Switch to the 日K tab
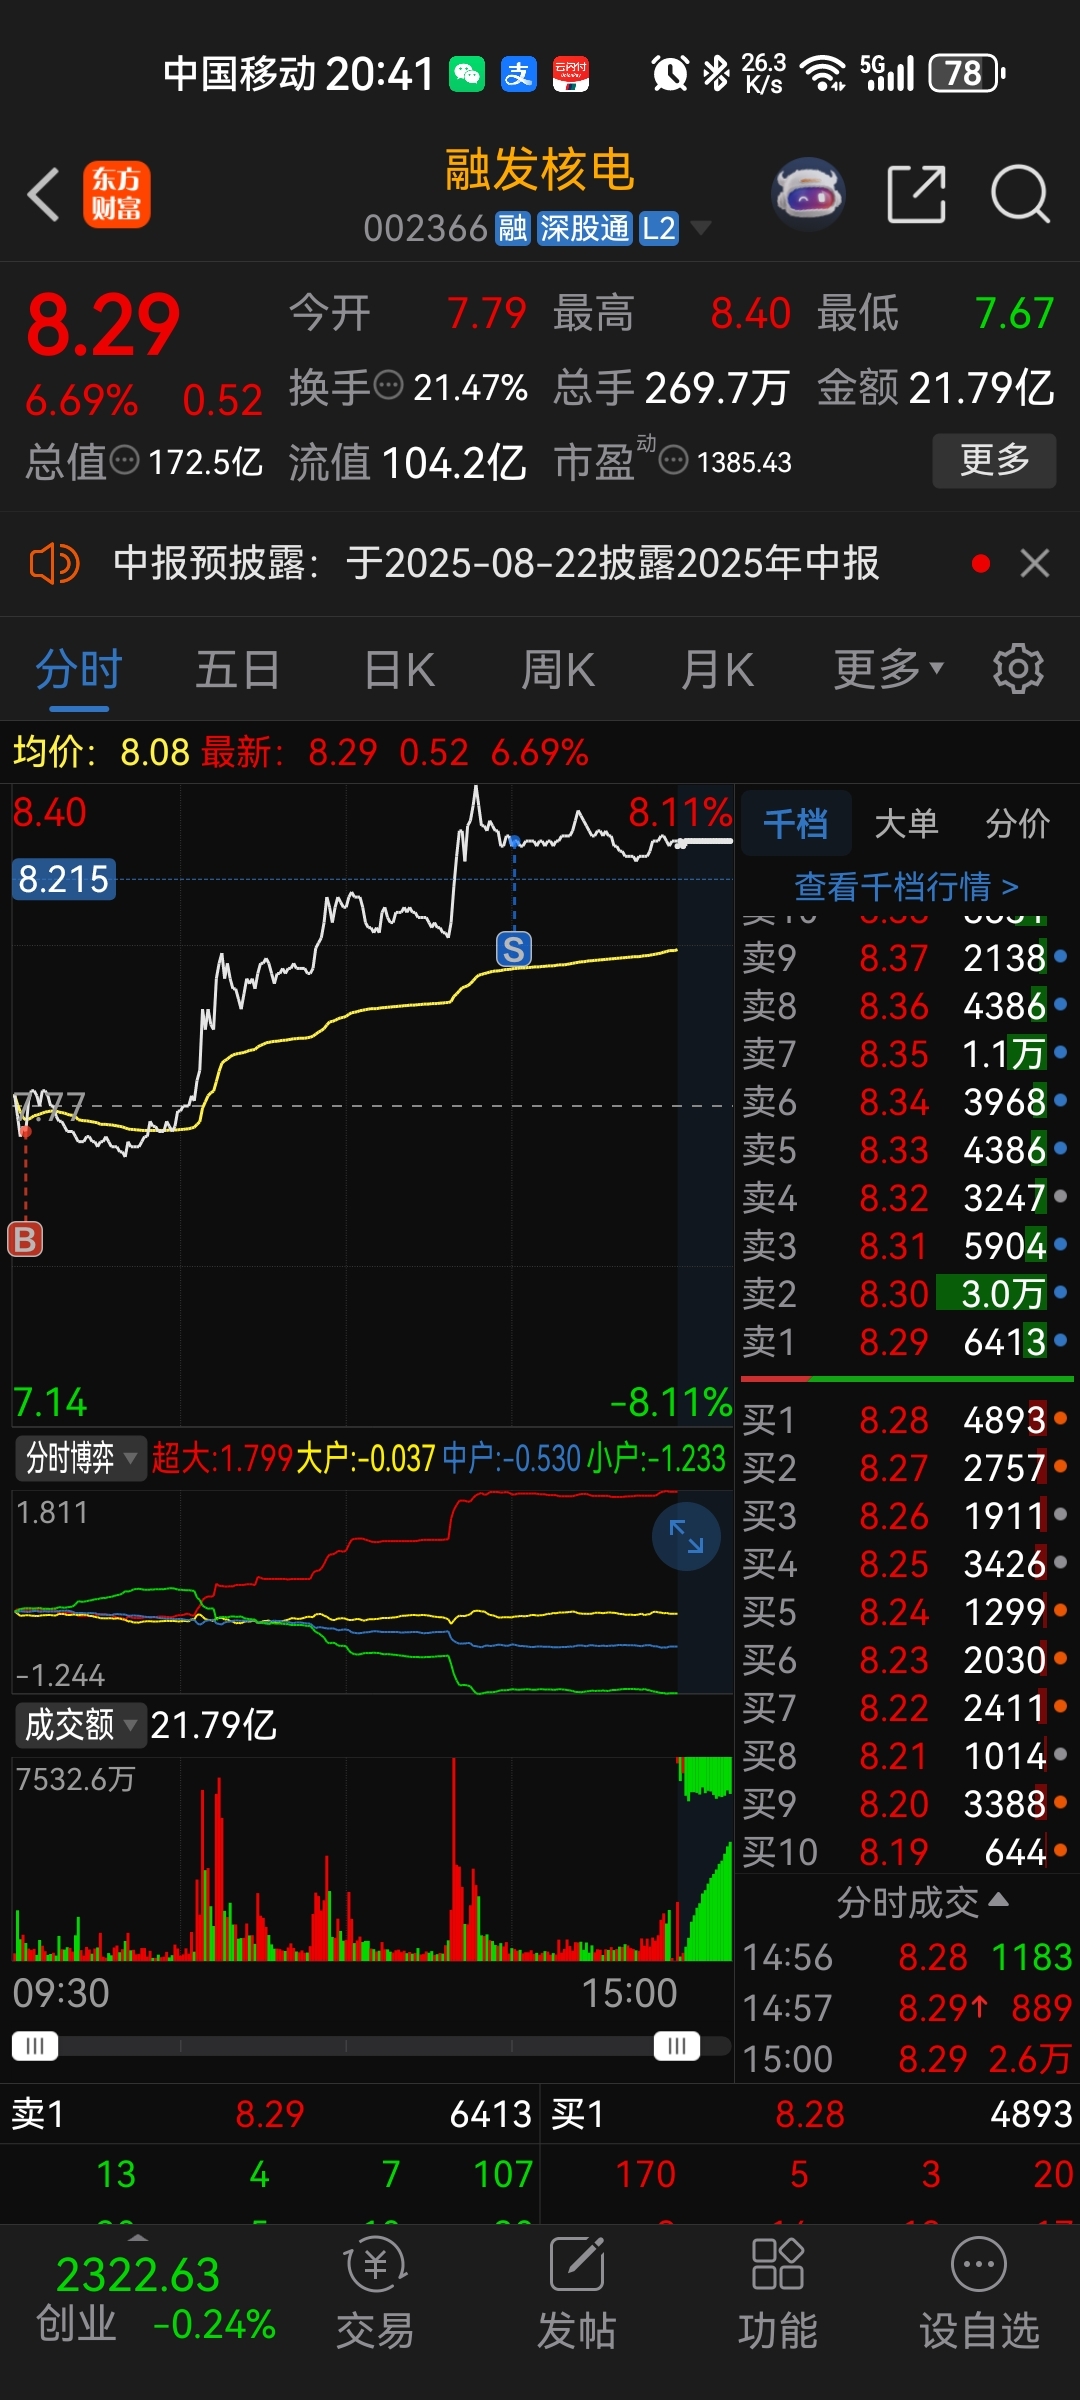Image resolution: width=1080 pixels, height=2400 pixels. (x=399, y=669)
